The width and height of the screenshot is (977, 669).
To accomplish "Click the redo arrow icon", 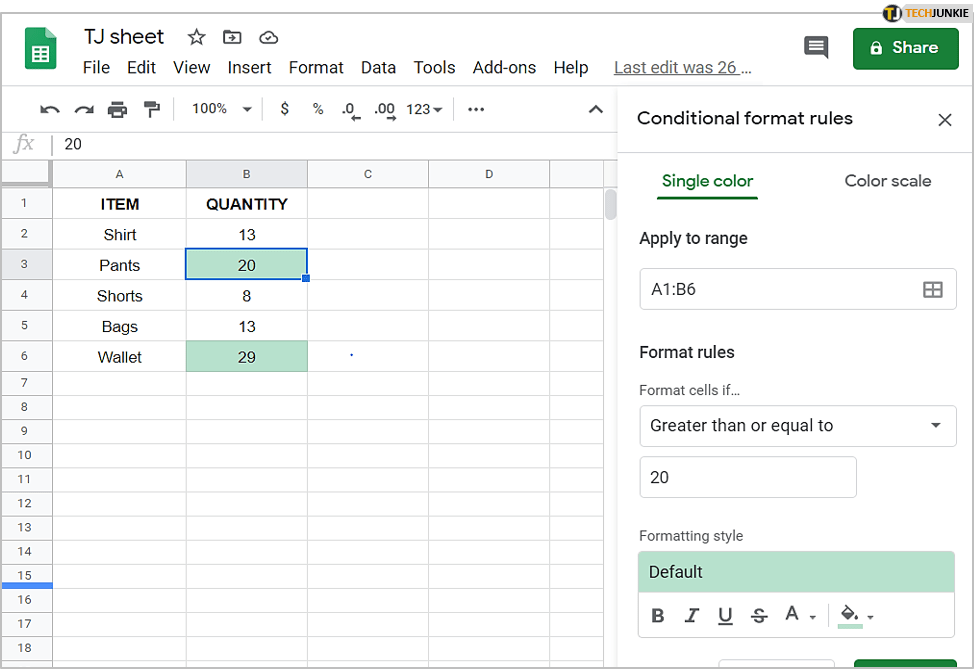I will click(x=84, y=109).
